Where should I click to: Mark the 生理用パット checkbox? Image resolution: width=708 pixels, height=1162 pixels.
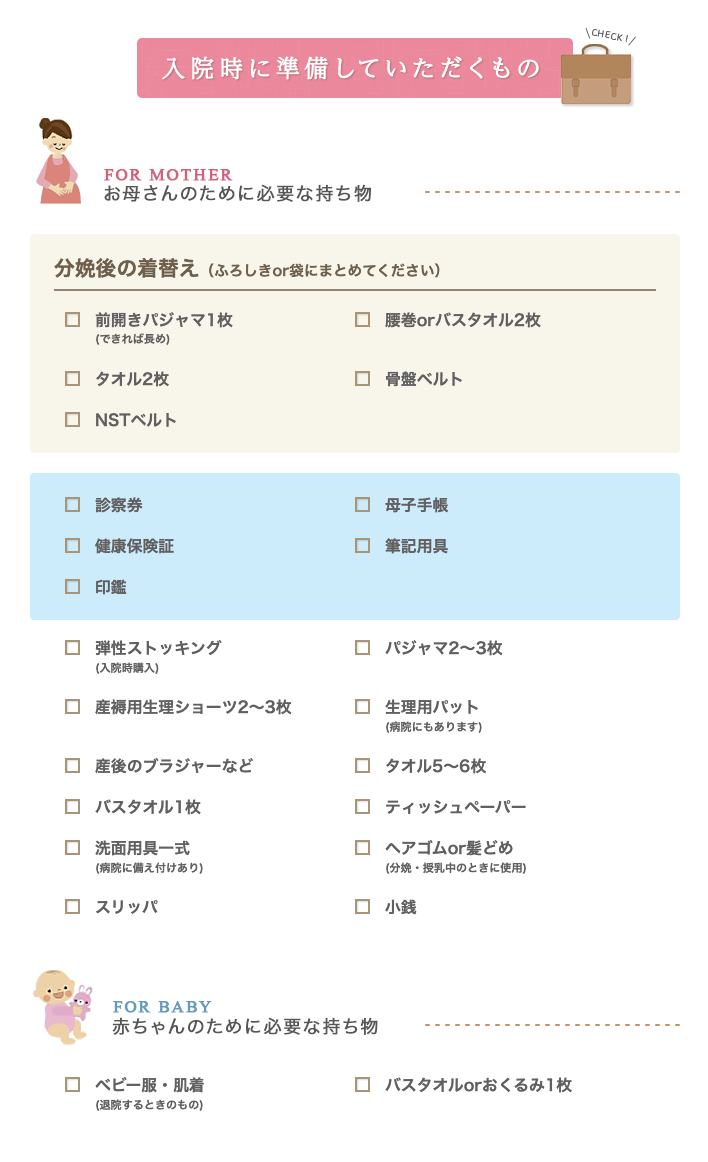pyautogui.click(x=363, y=706)
